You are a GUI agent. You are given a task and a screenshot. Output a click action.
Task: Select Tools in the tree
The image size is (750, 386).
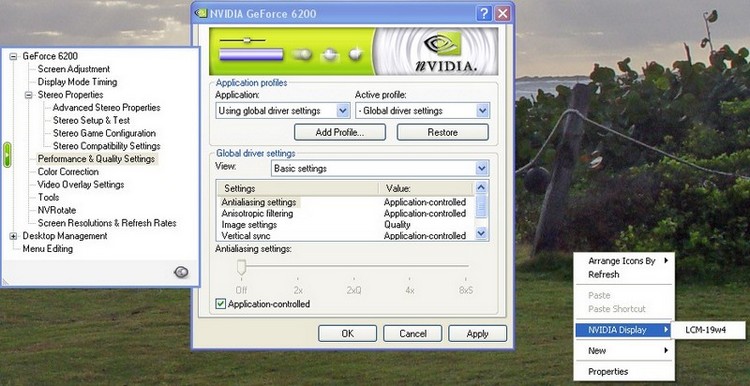pyautogui.click(x=49, y=198)
